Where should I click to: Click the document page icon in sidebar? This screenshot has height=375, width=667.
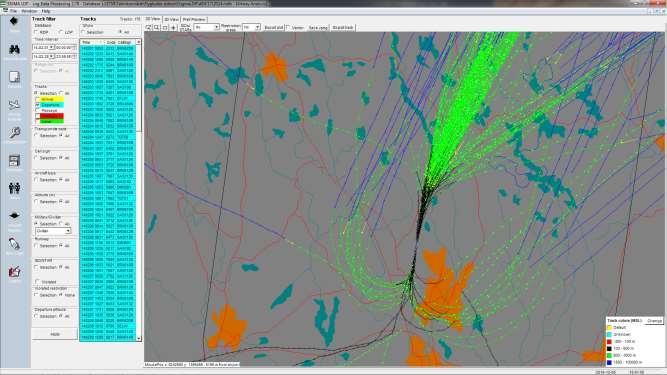coord(14,77)
